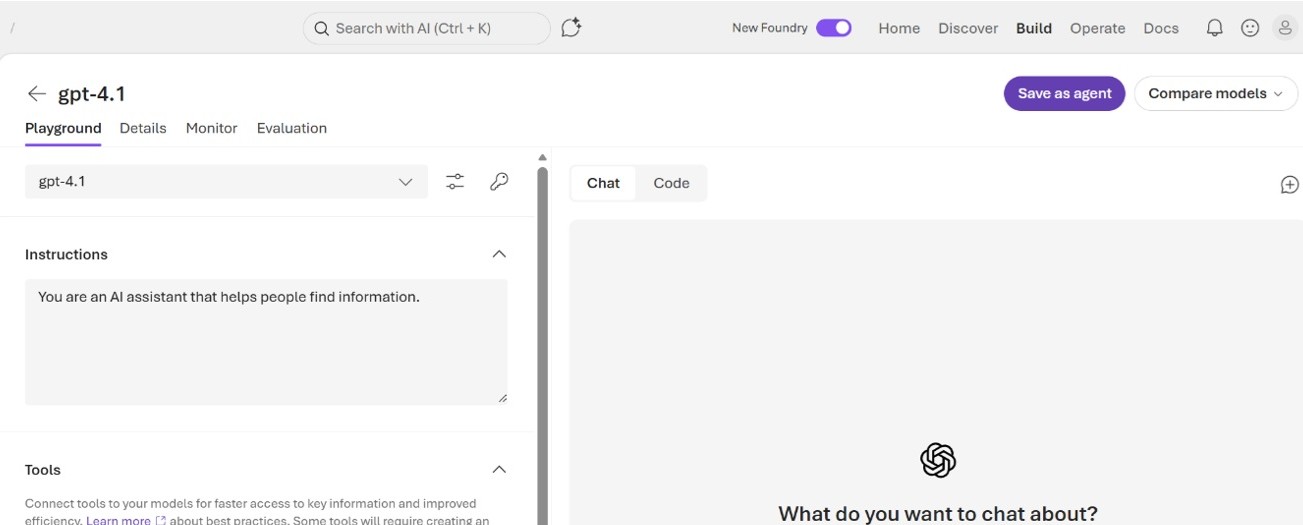Toggle the New Foundry switch

[x=834, y=28]
